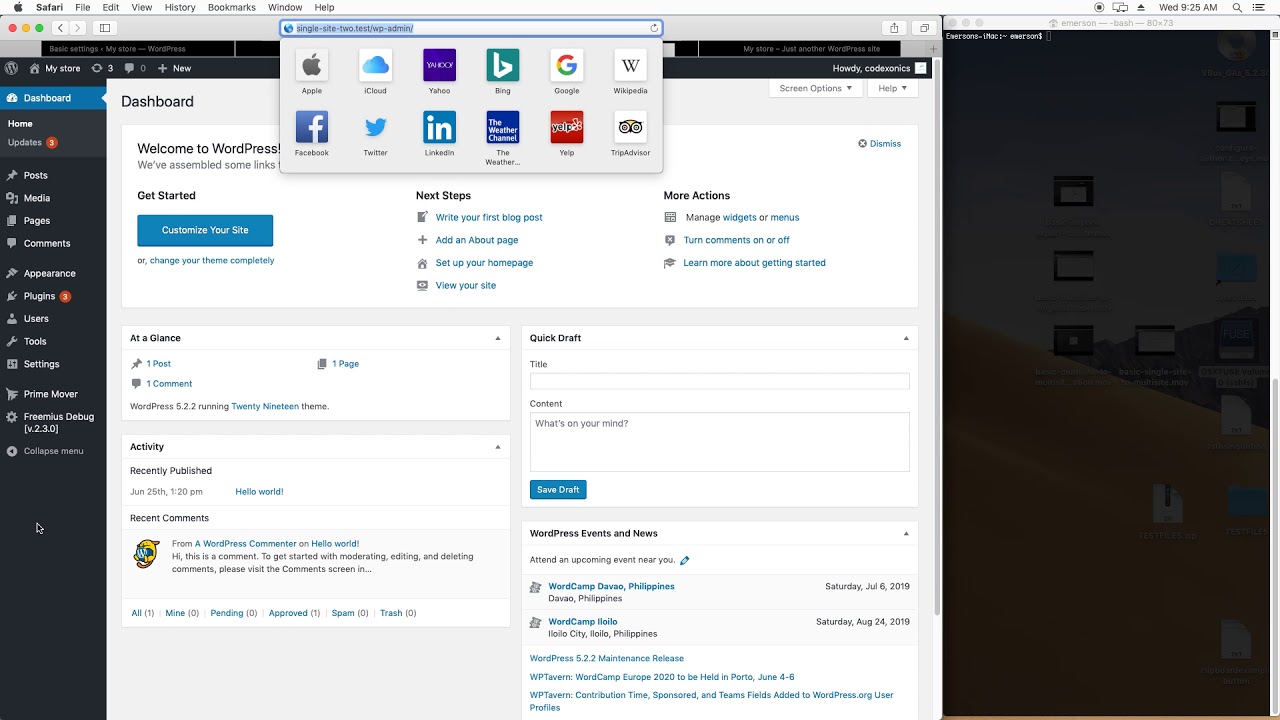Open Write your first blog post link
Image resolution: width=1280 pixels, height=720 pixels.
[489, 217]
